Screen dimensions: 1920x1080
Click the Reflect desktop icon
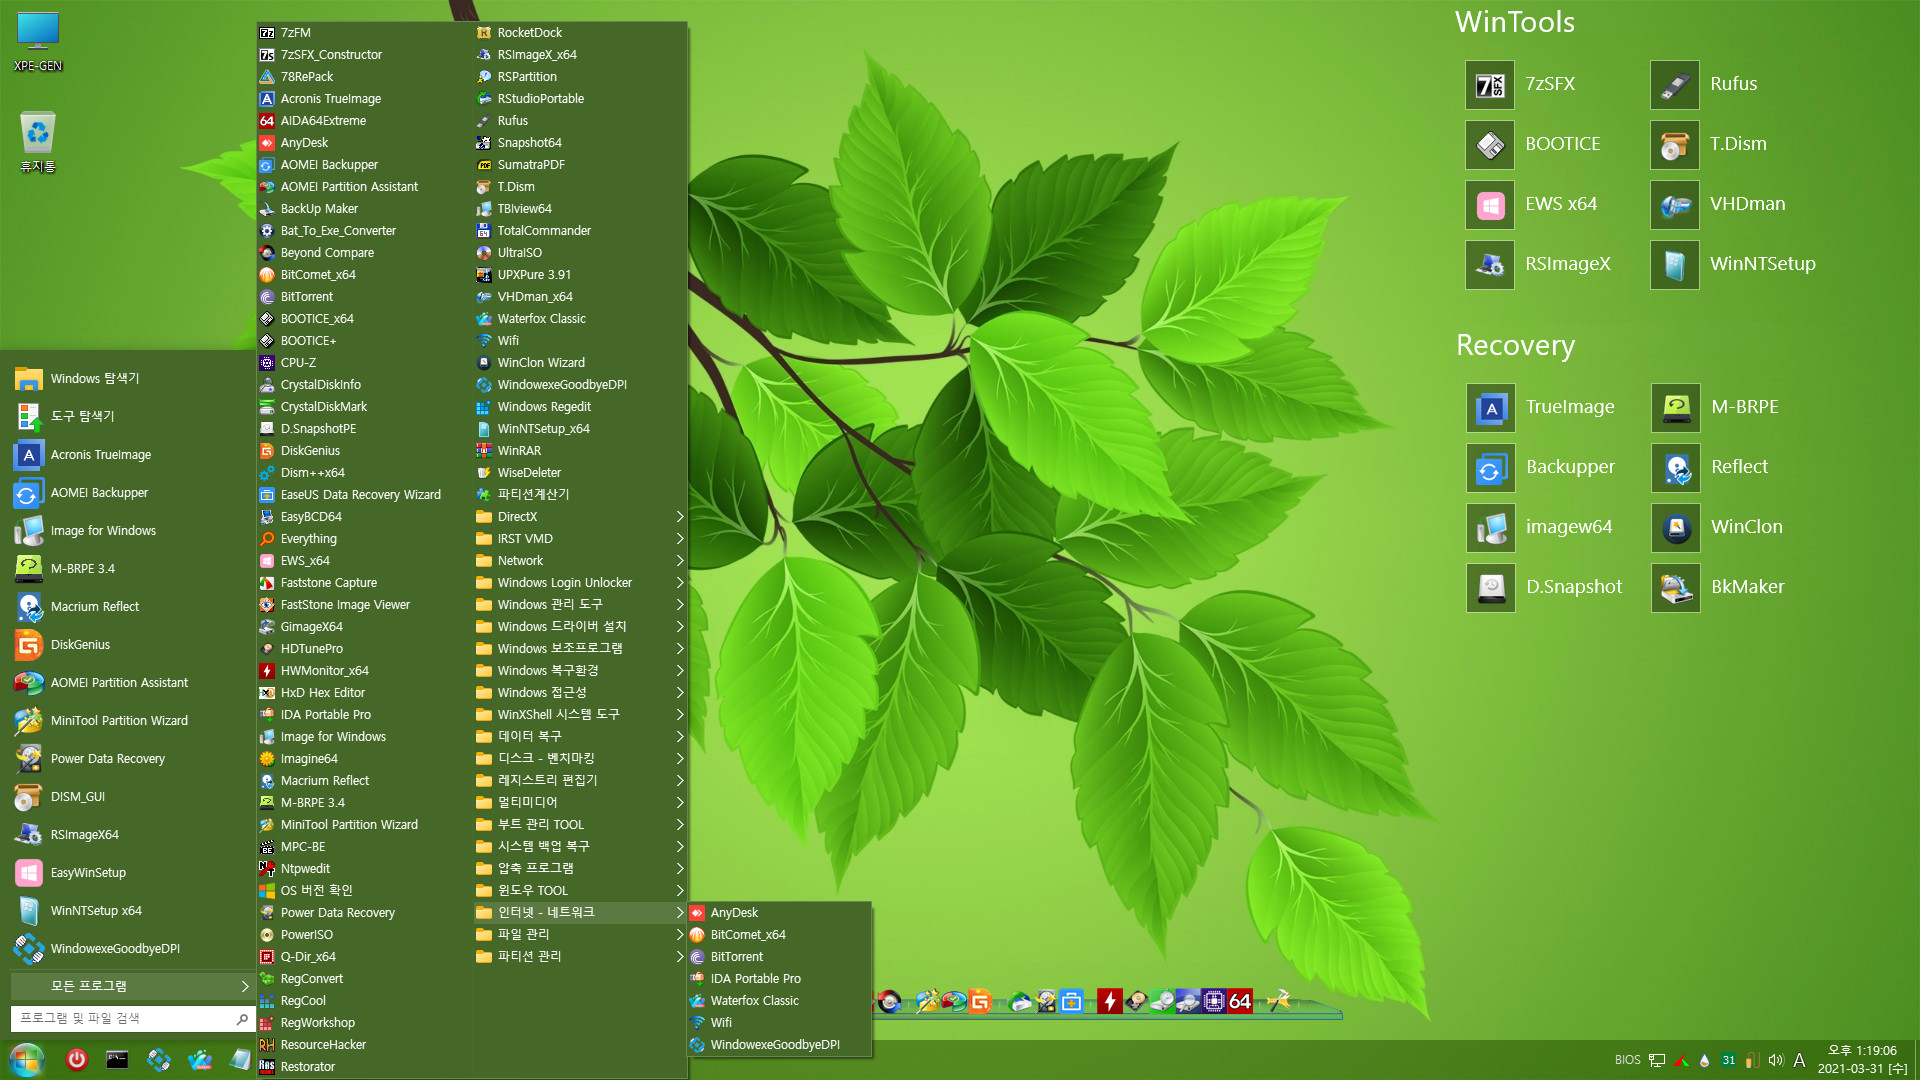[1676, 468]
